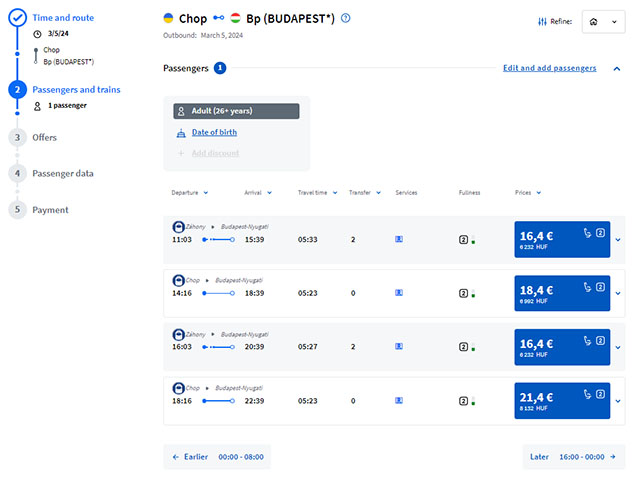Click the clock icon beside 3/5/24
The height and width of the screenshot is (484, 640).
pos(37,34)
